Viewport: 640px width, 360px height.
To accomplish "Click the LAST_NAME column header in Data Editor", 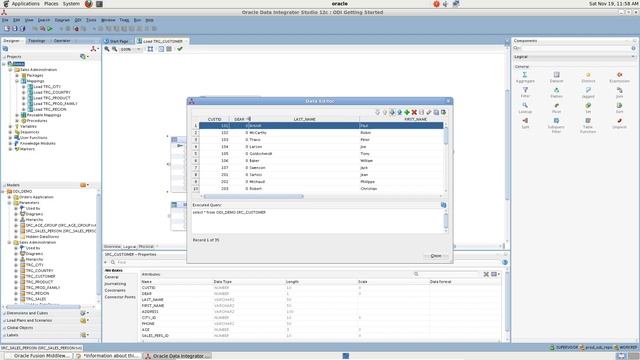I will (x=304, y=119).
